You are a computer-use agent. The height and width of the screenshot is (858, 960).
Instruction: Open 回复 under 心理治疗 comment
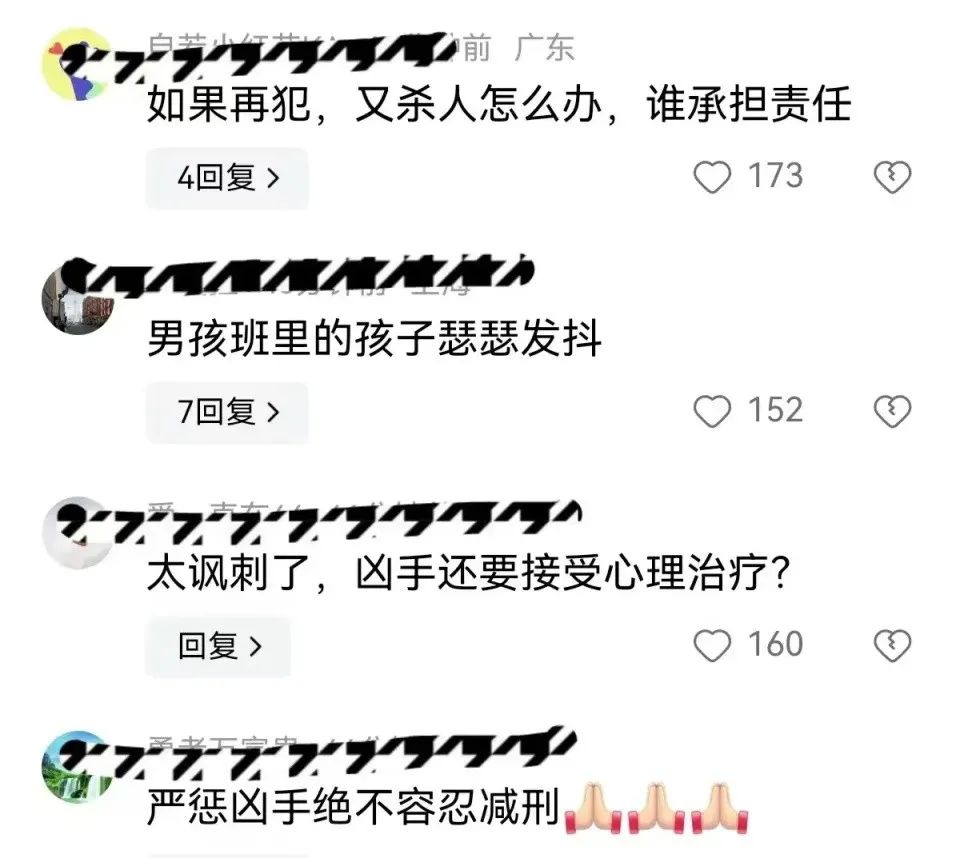(218, 646)
